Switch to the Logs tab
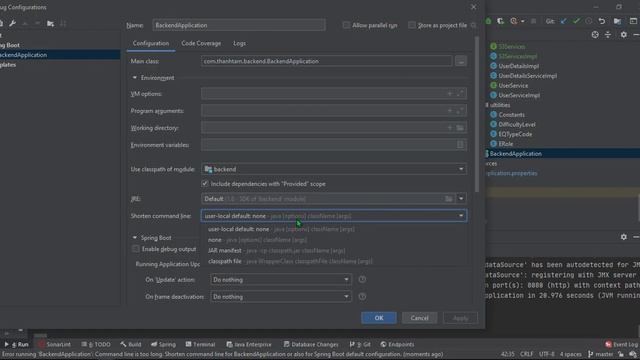Screen dimensions: 640x360 [x=240, y=43]
